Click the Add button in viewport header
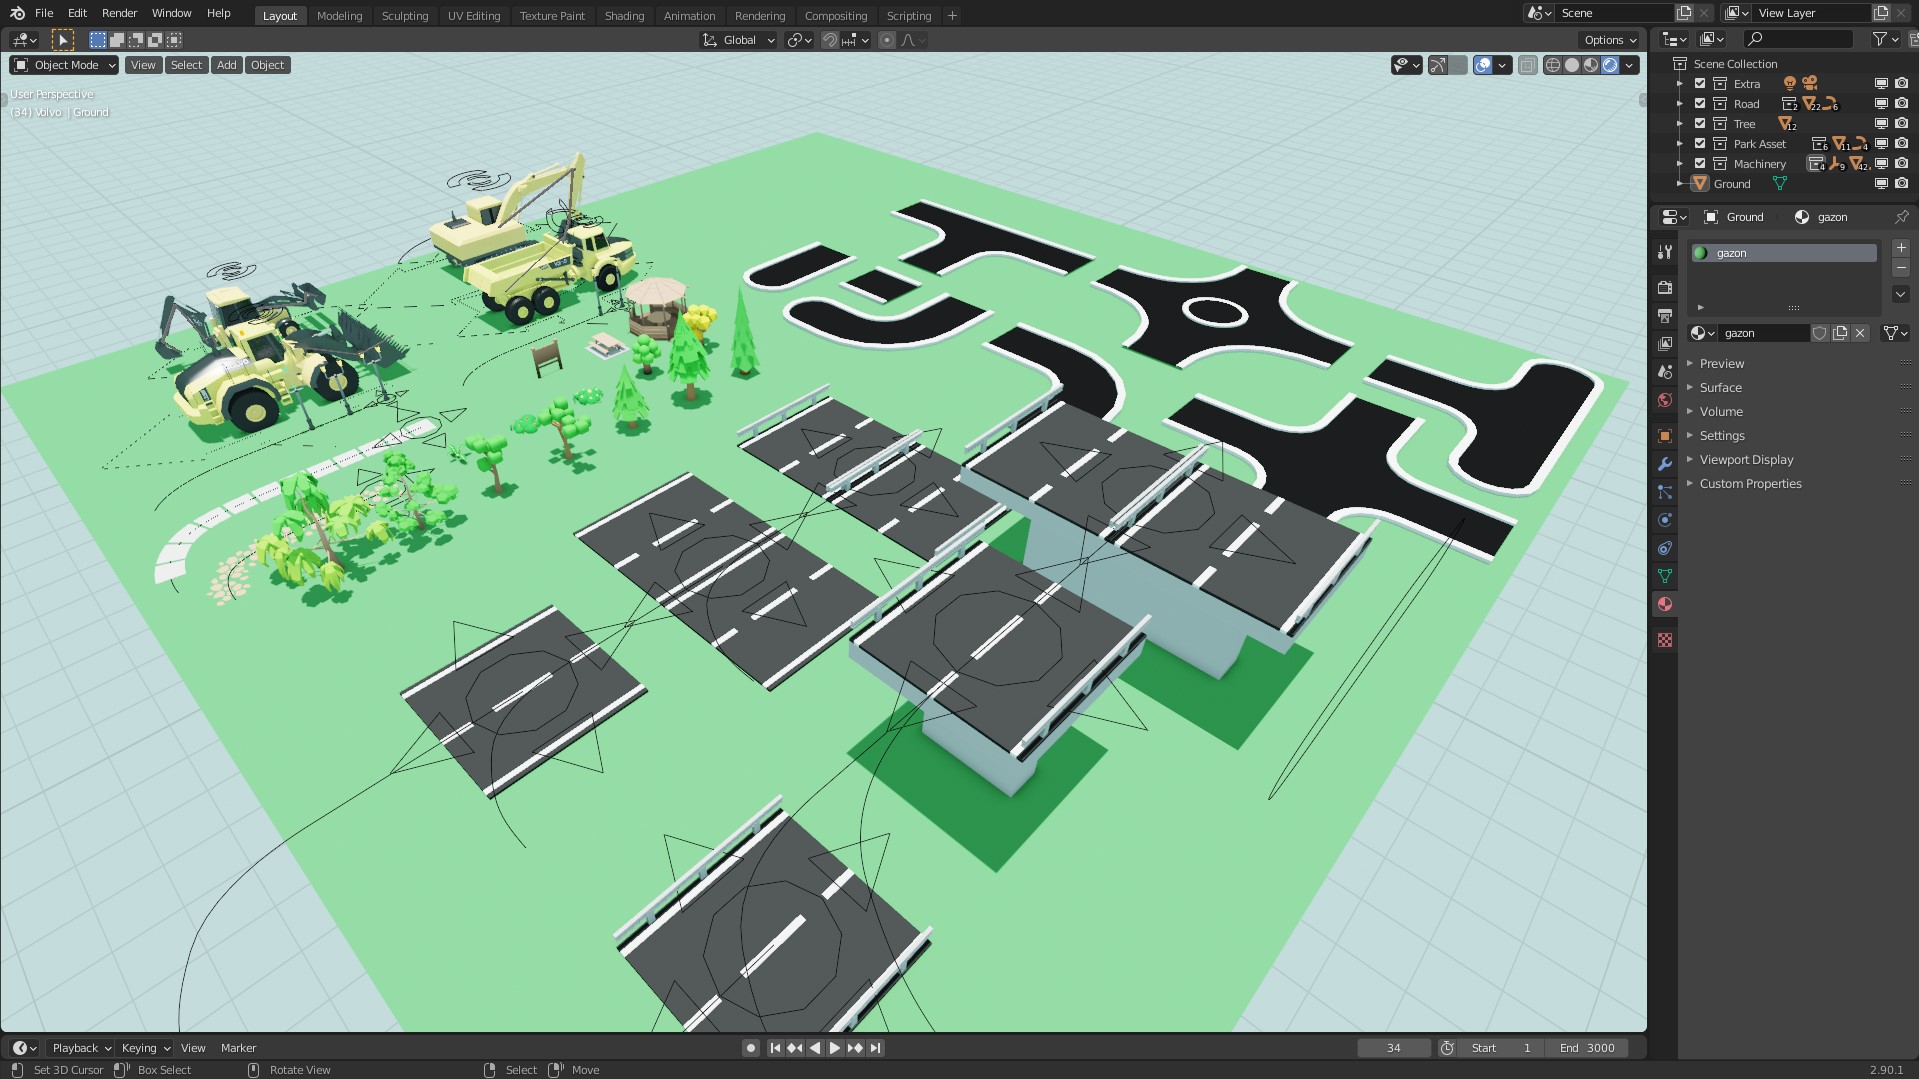1919x1079 pixels. (x=226, y=64)
